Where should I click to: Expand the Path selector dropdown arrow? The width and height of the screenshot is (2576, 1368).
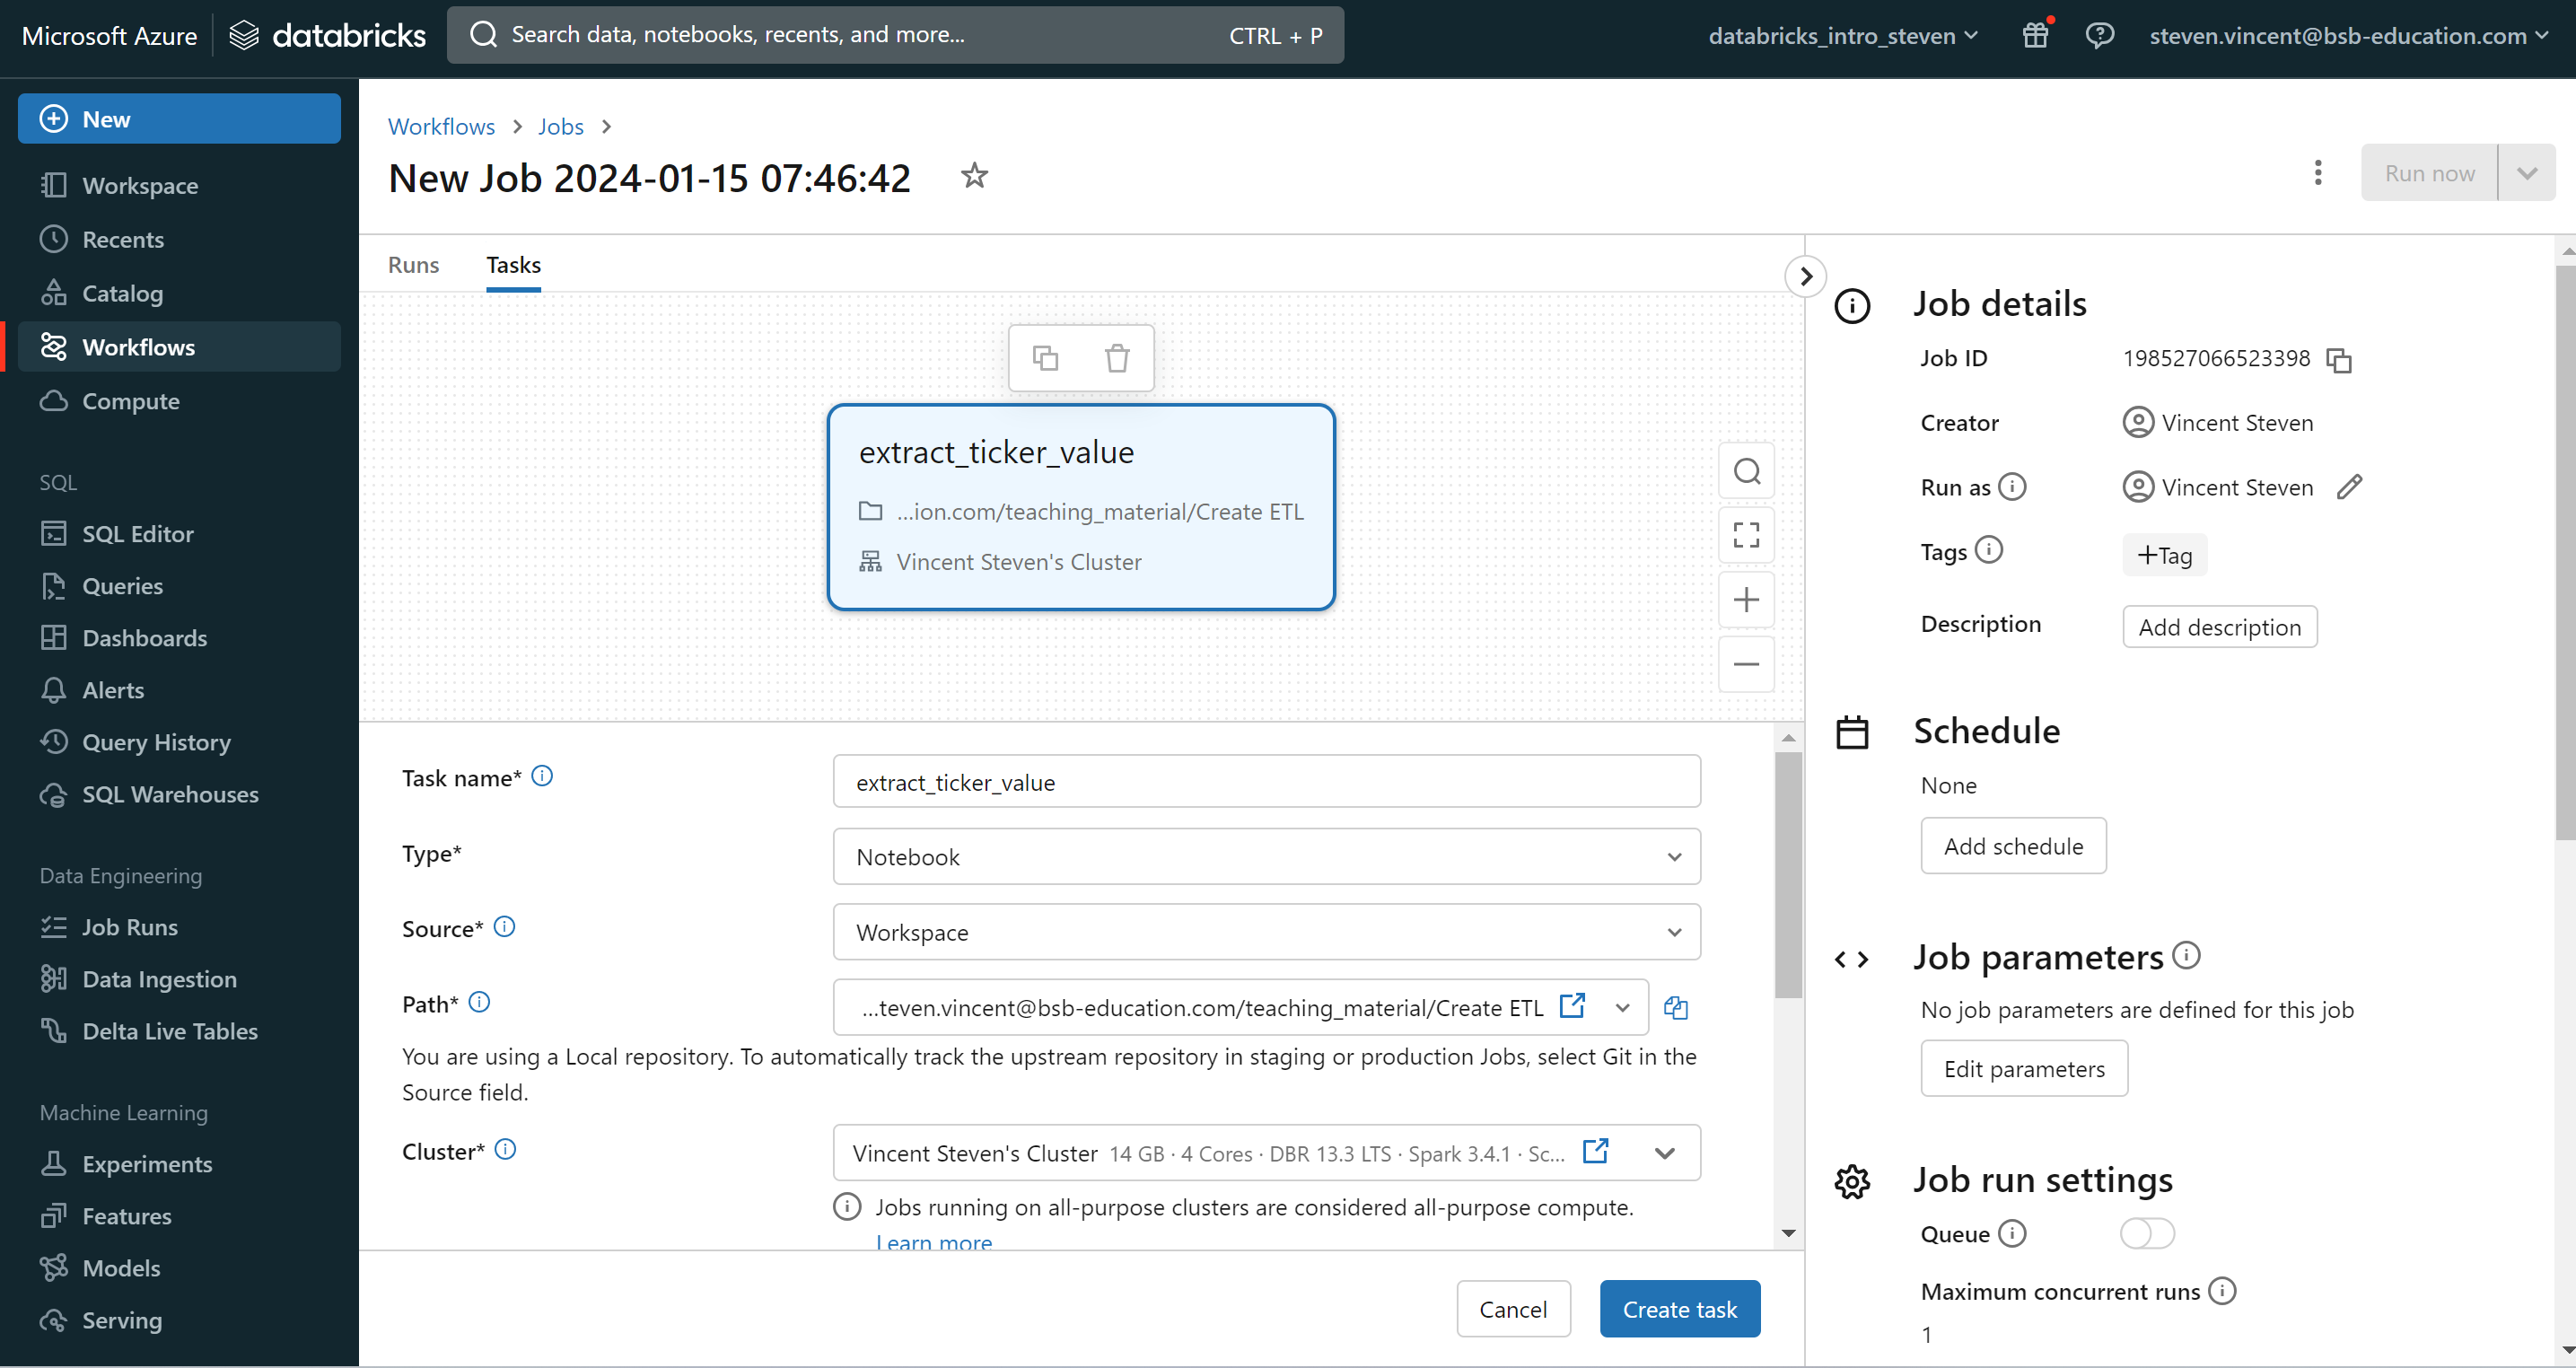point(1622,1008)
